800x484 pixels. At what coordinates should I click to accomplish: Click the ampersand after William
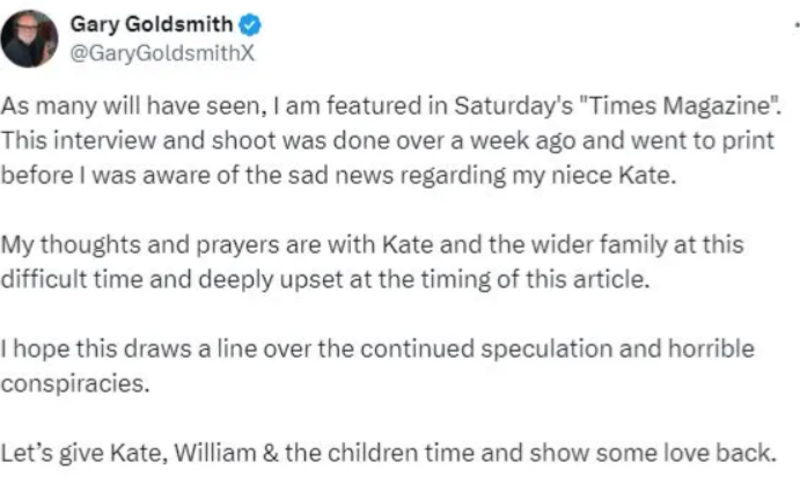(x=271, y=453)
